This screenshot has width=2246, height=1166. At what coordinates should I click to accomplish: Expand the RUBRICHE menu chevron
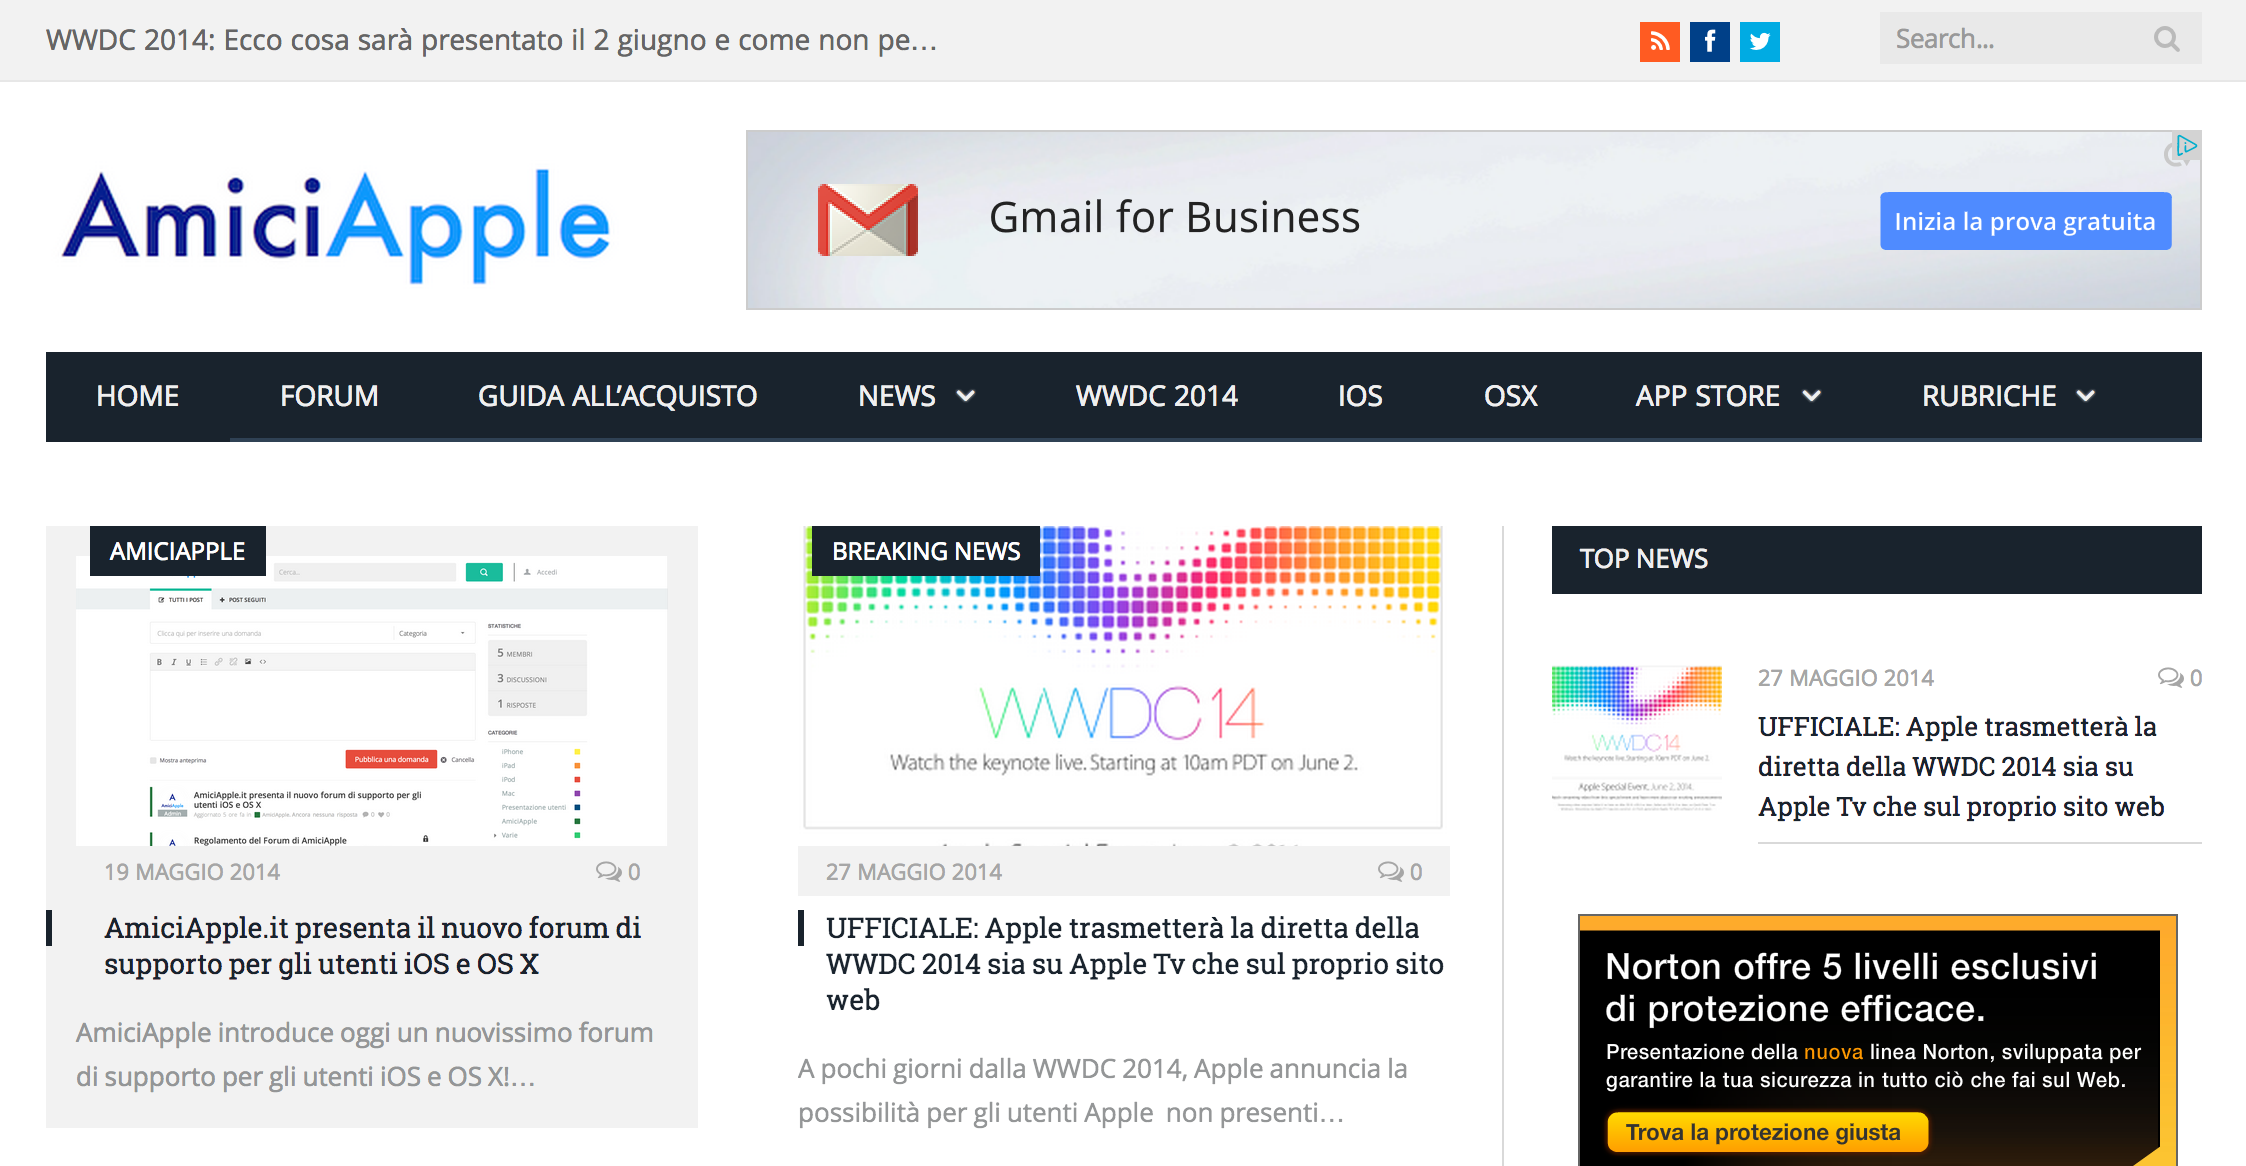(2086, 396)
